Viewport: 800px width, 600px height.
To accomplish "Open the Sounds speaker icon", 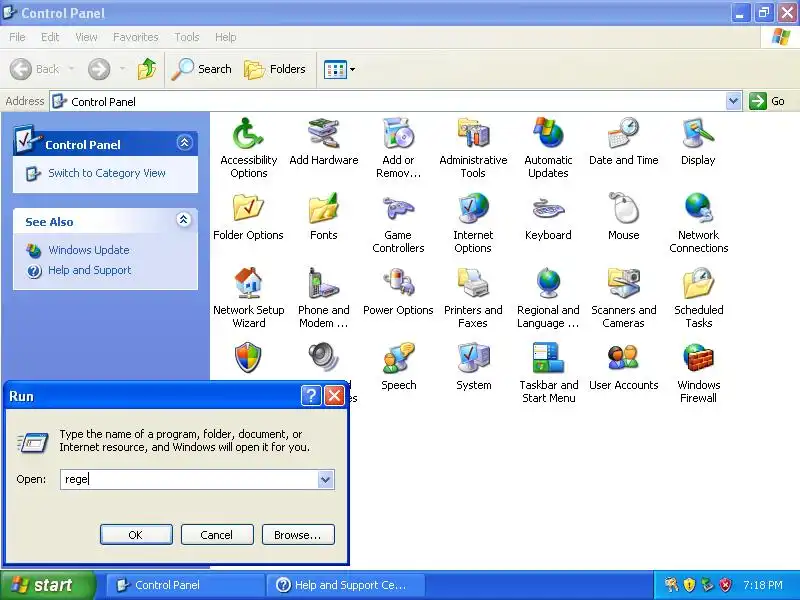I will click(323, 357).
